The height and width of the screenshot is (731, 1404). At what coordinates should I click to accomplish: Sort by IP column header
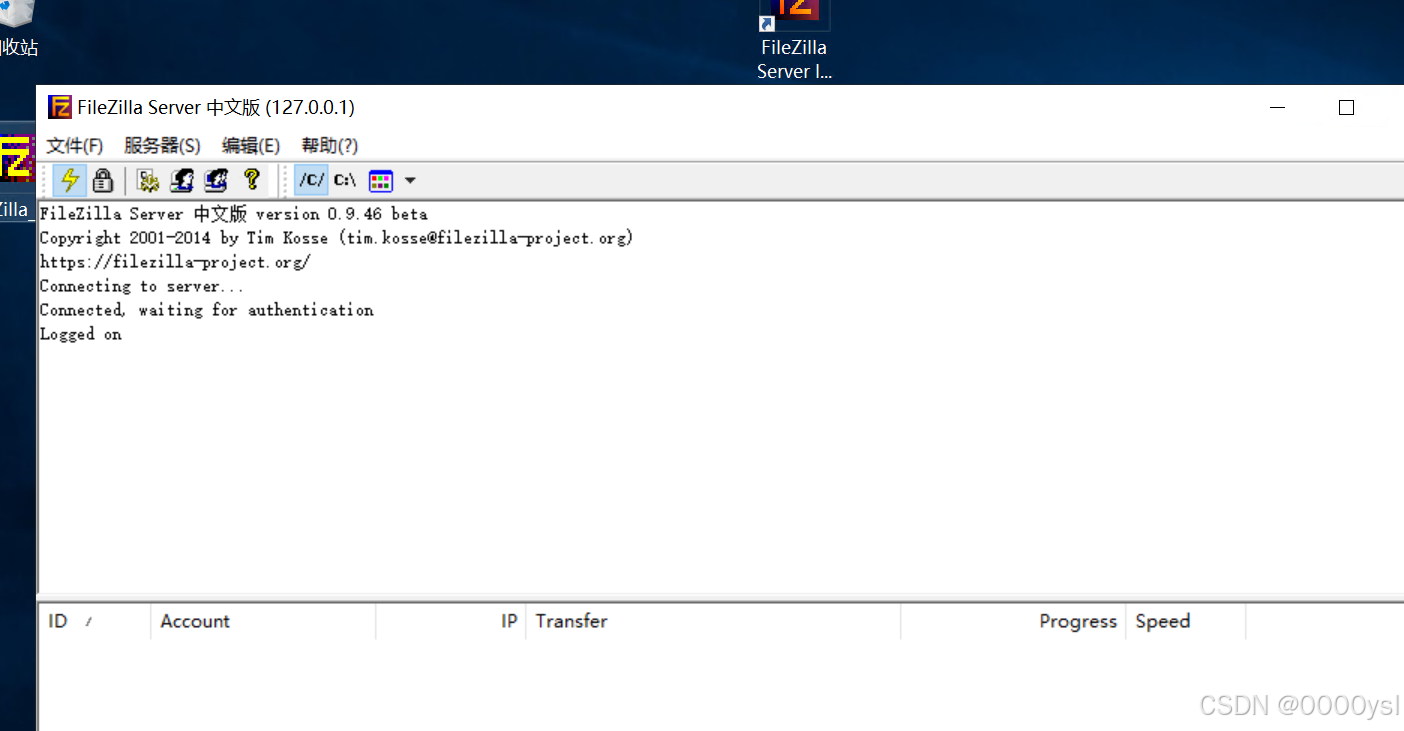point(451,621)
